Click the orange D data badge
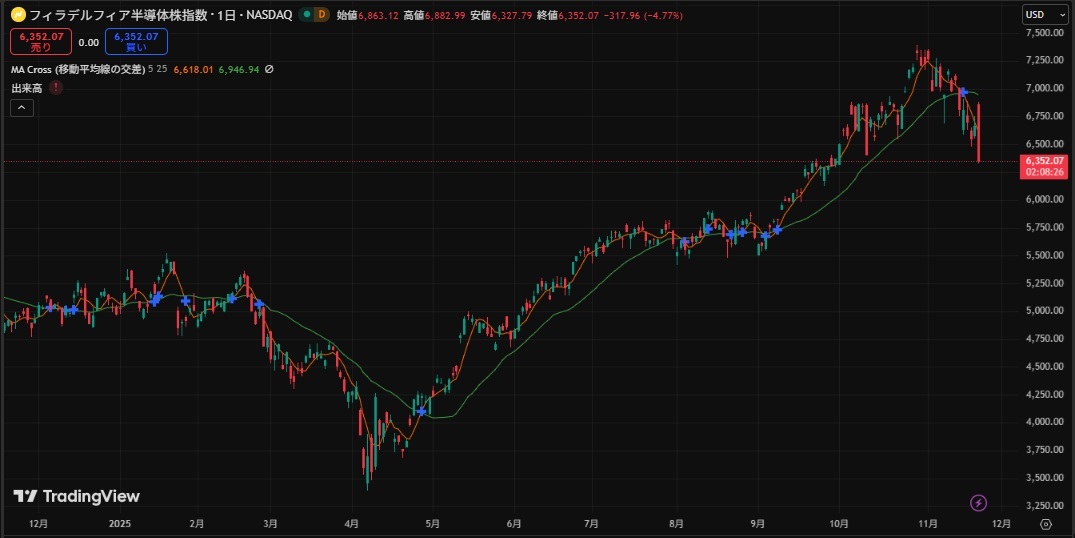This screenshot has height=538, width=1075. (x=321, y=15)
